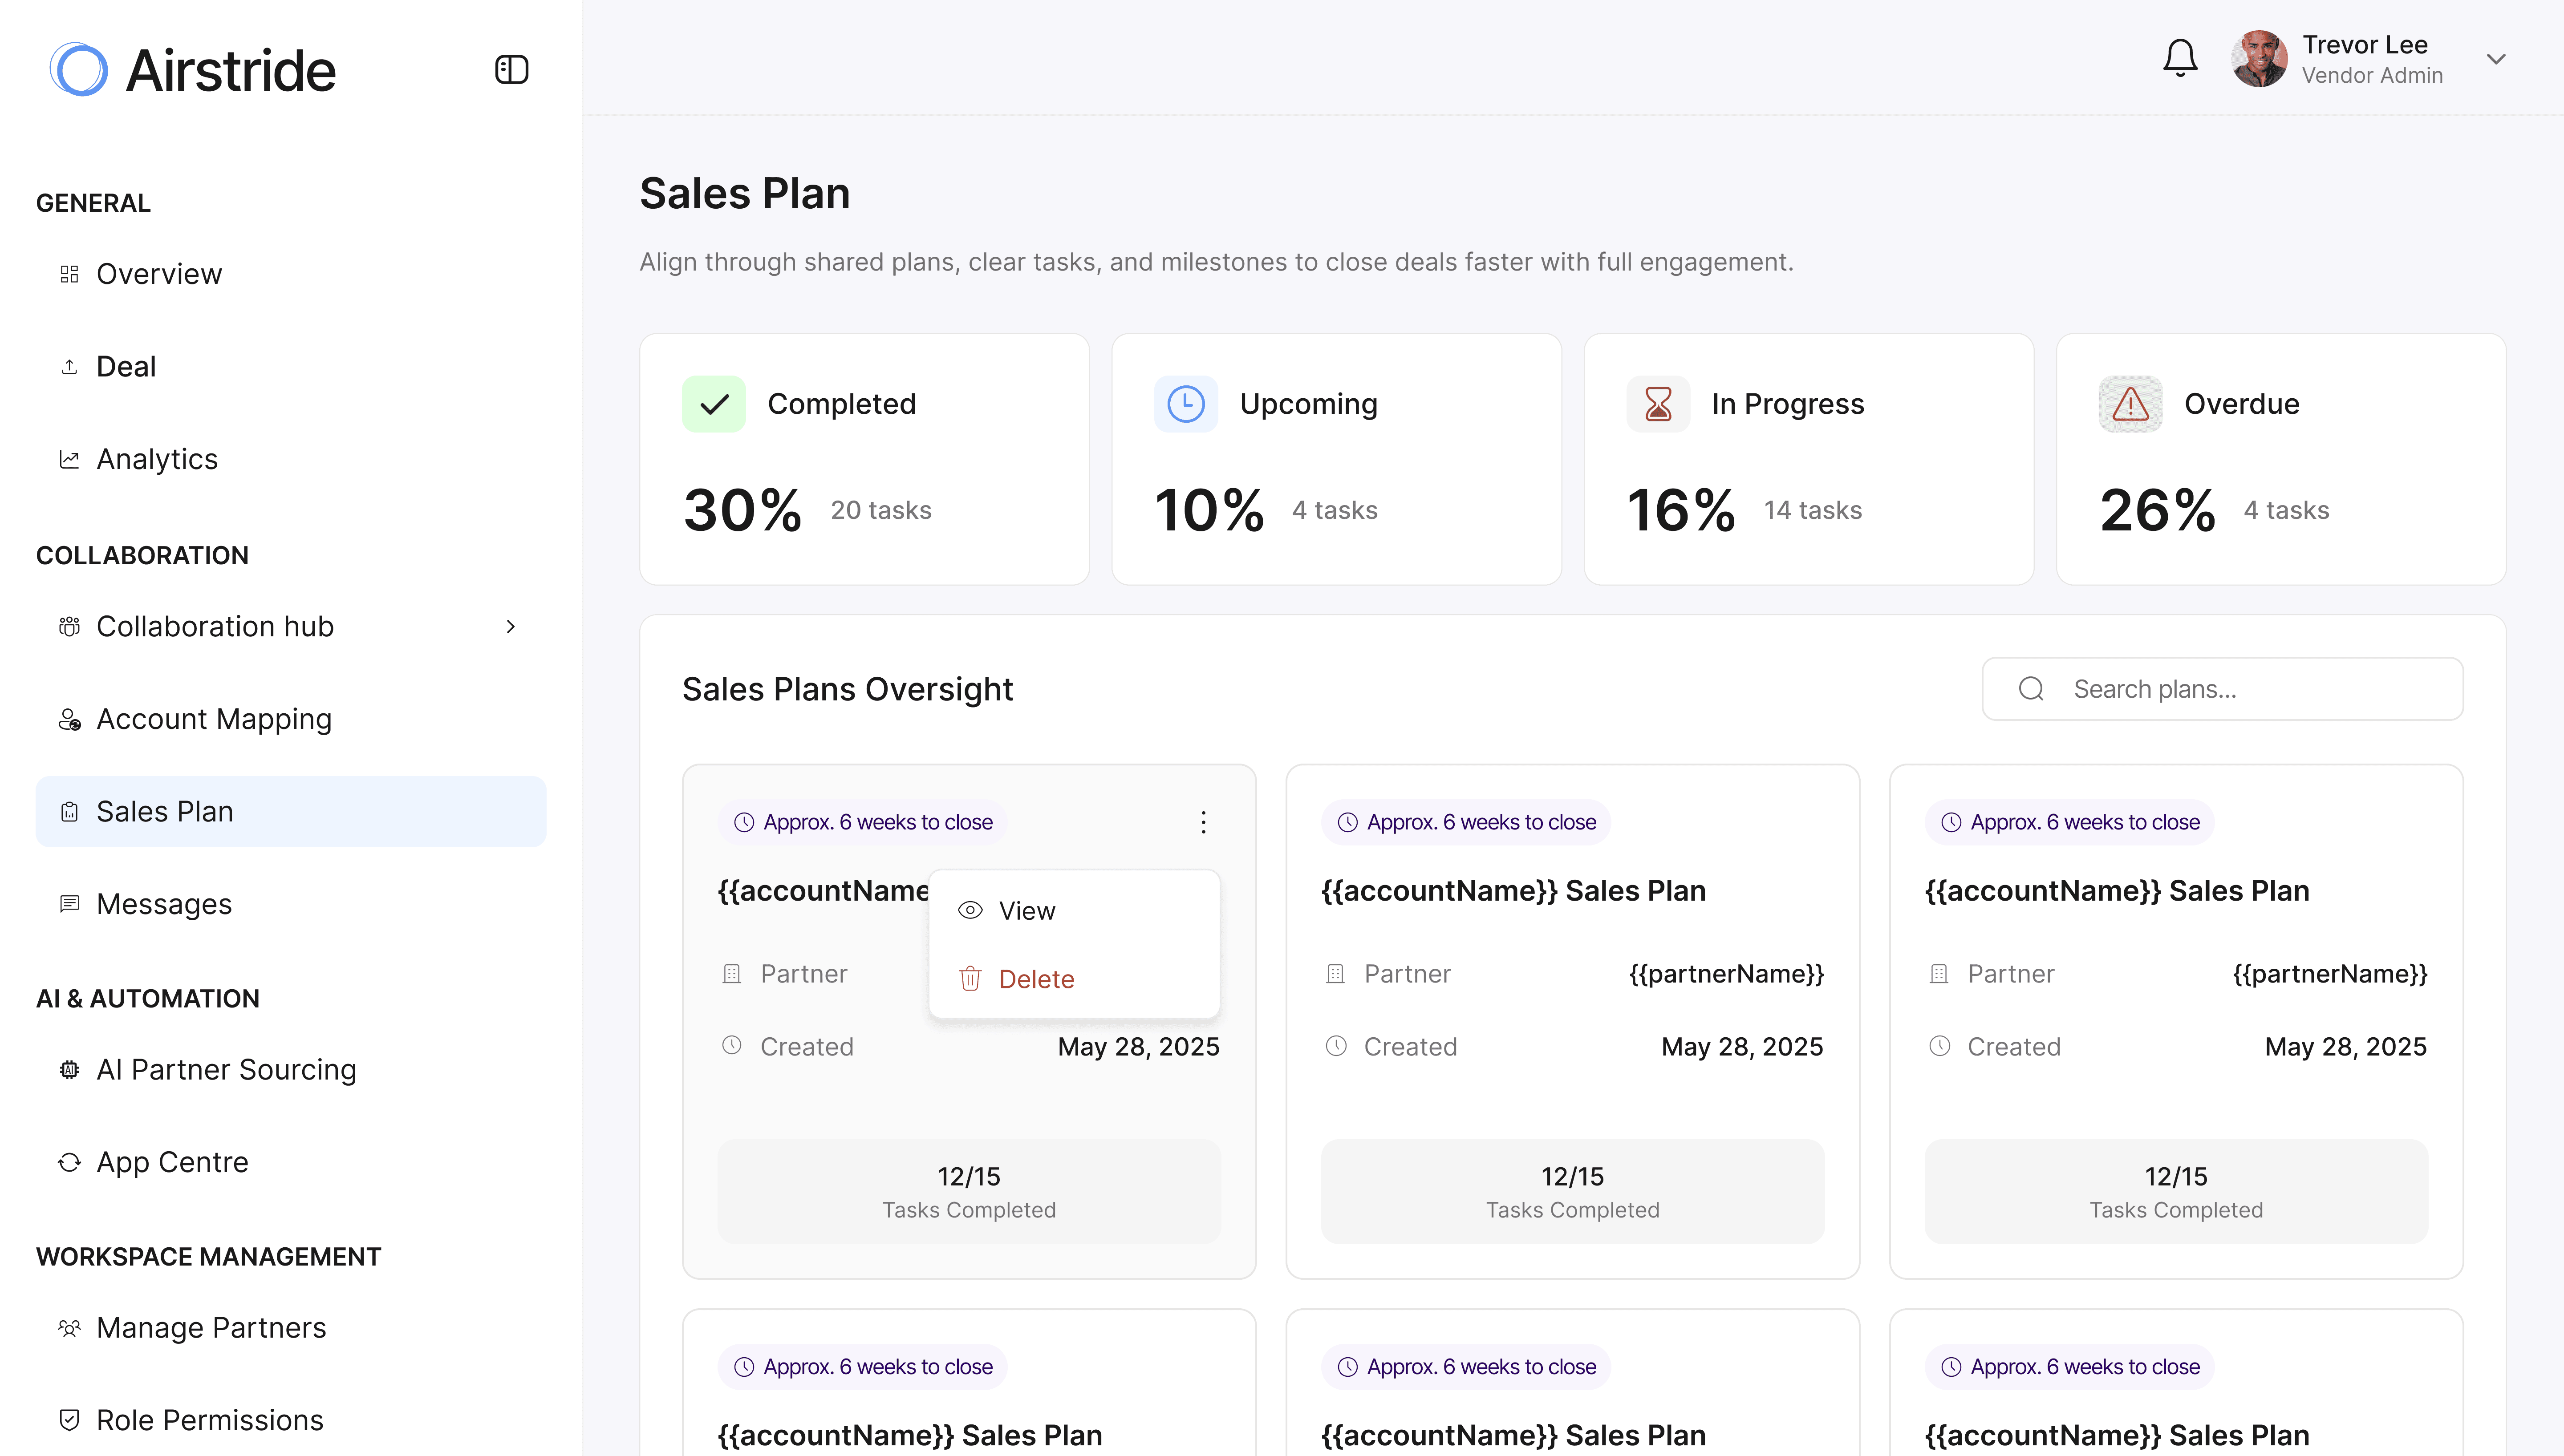Click Trevor Lee's profile avatar

coord(2258,59)
